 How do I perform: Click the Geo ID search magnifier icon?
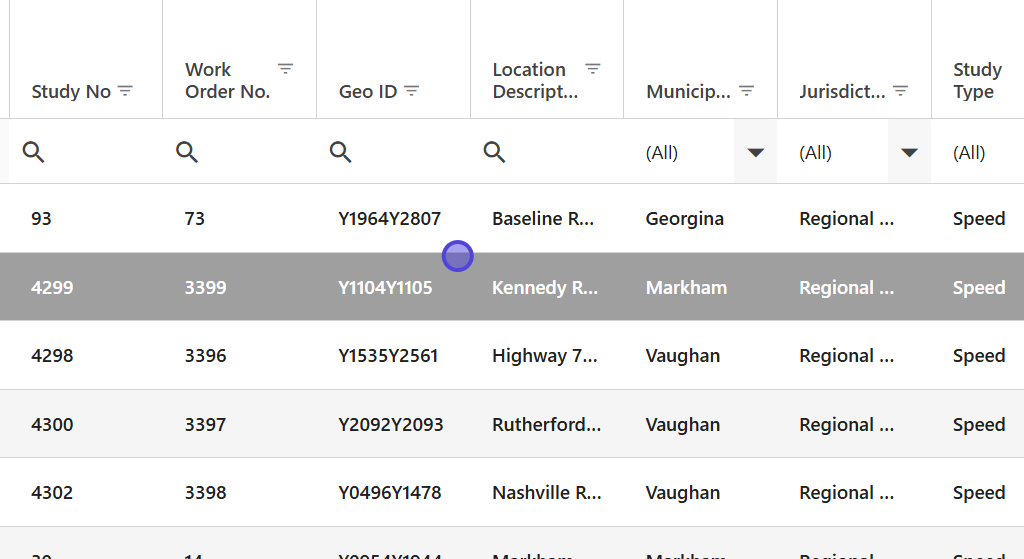tap(341, 152)
